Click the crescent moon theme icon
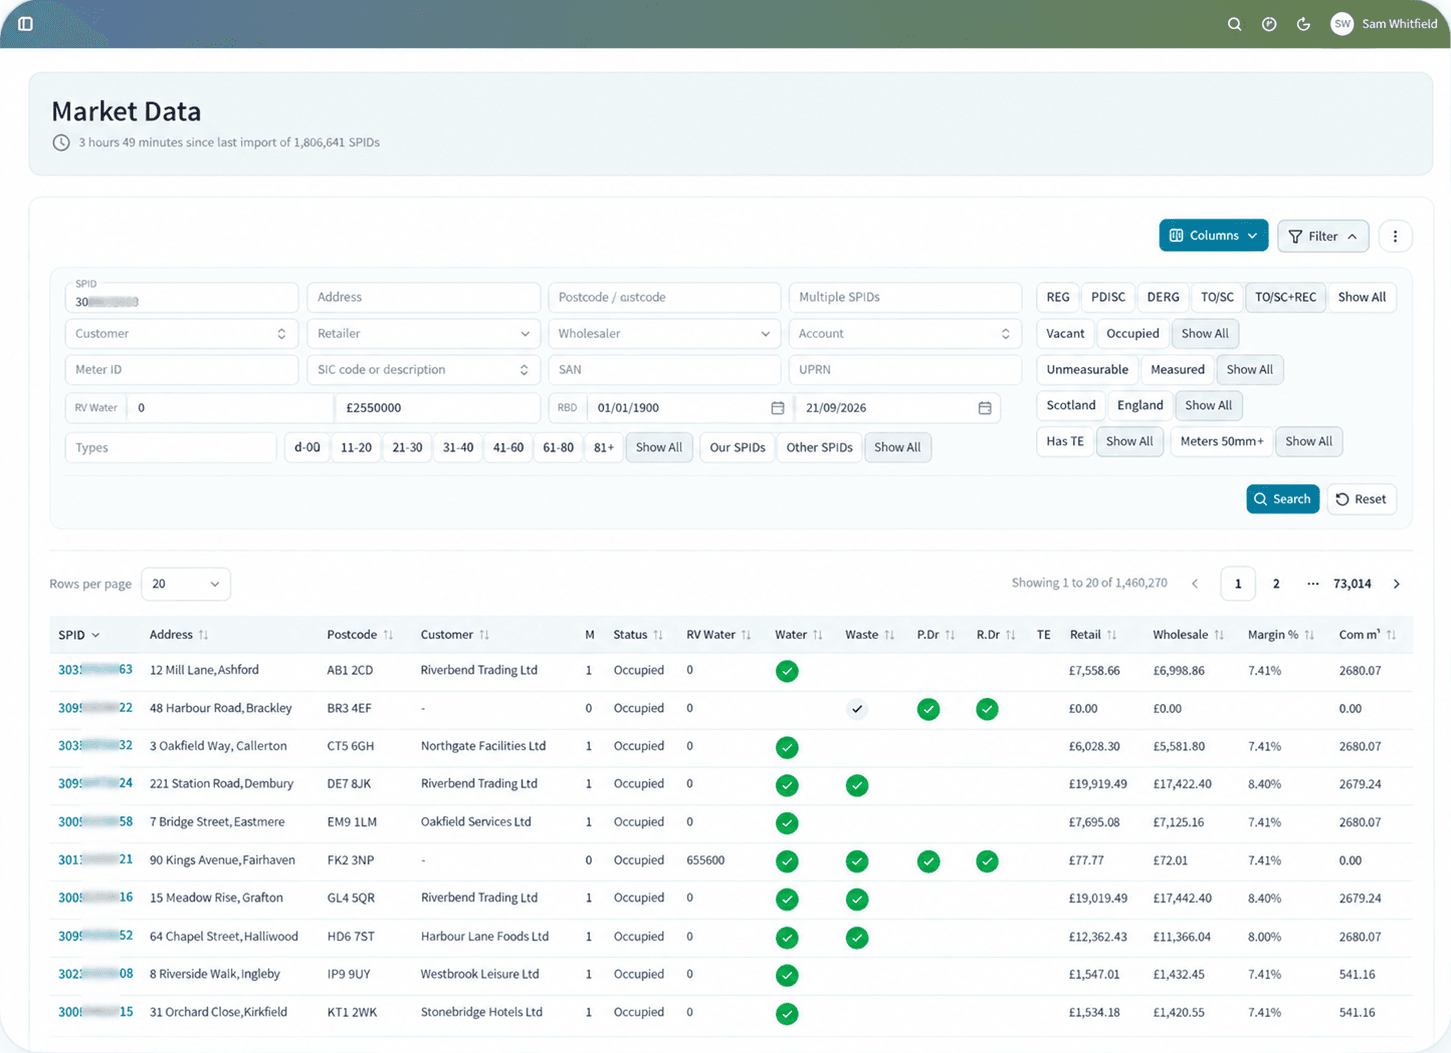Image resolution: width=1451 pixels, height=1053 pixels. click(1303, 24)
